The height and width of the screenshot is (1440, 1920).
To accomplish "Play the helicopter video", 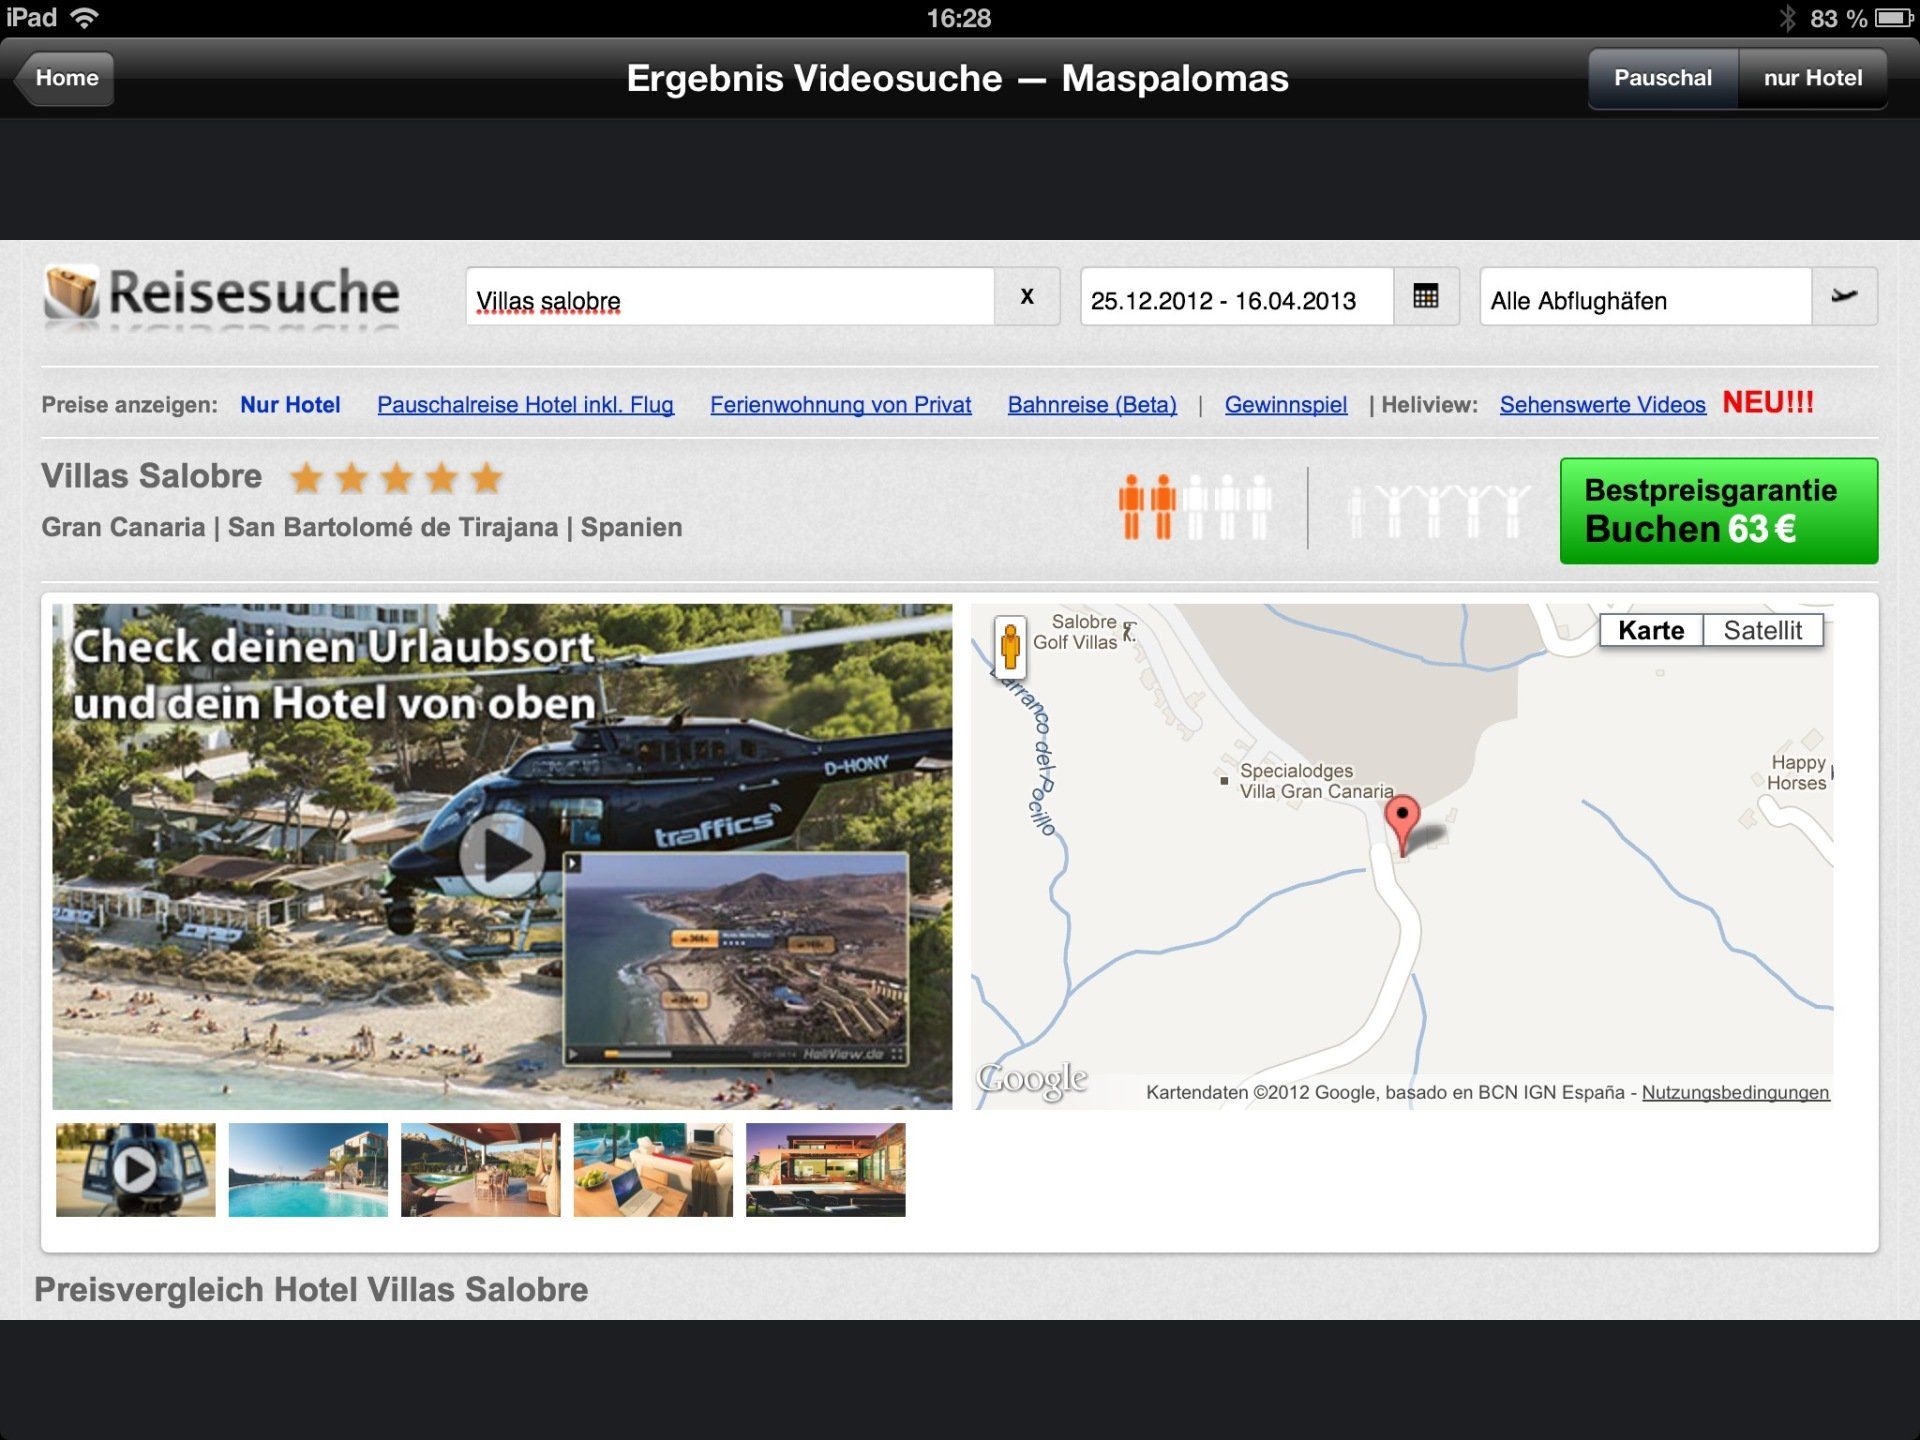I will point(501,855).
